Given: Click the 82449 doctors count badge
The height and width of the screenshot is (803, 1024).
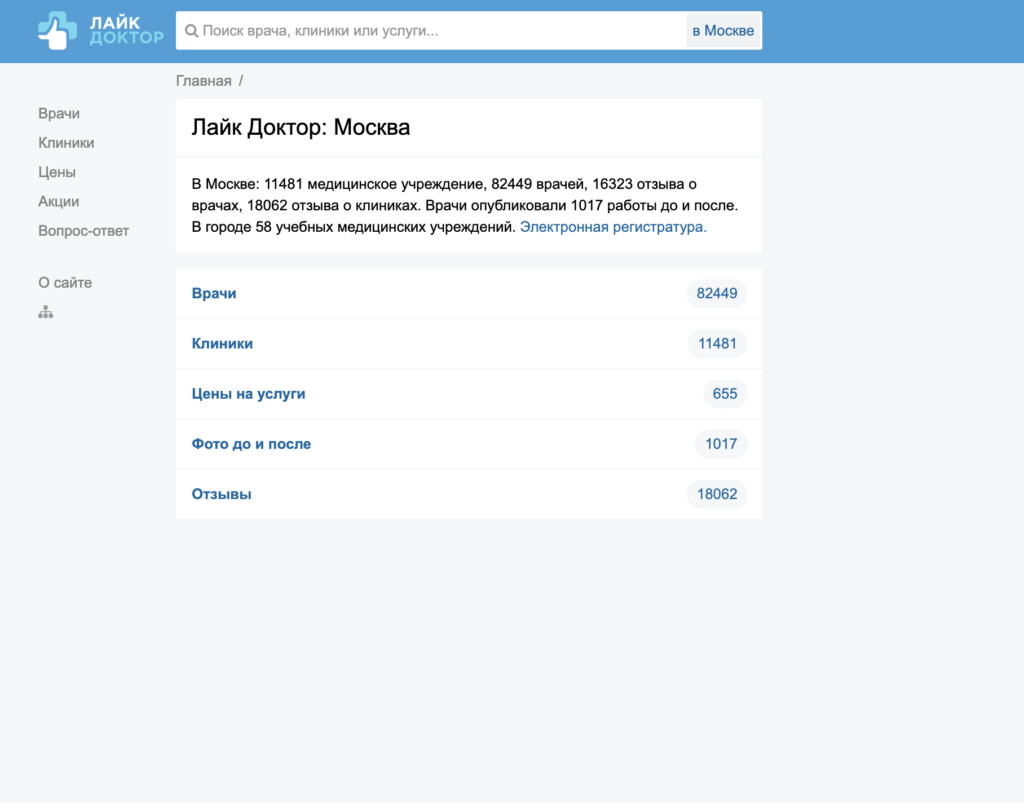Looking at the screenshot, I should pyautogui.click(x=716, y=294).
